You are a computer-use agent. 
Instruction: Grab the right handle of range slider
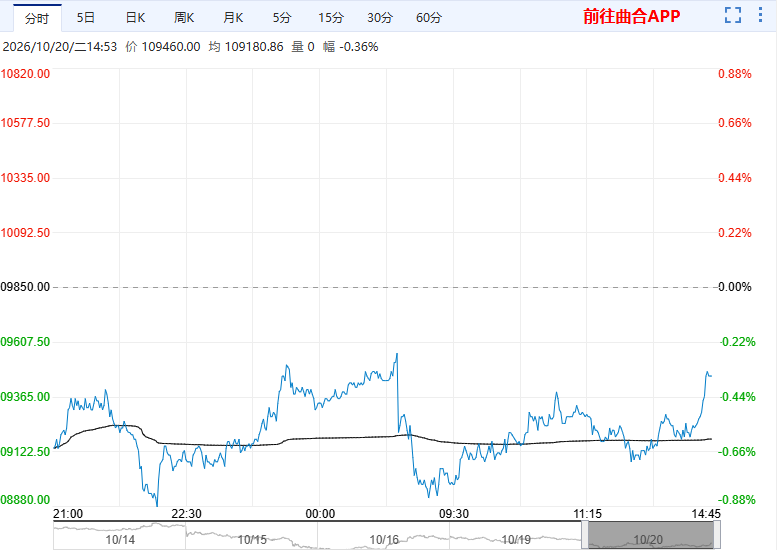(x=717, y=535)
